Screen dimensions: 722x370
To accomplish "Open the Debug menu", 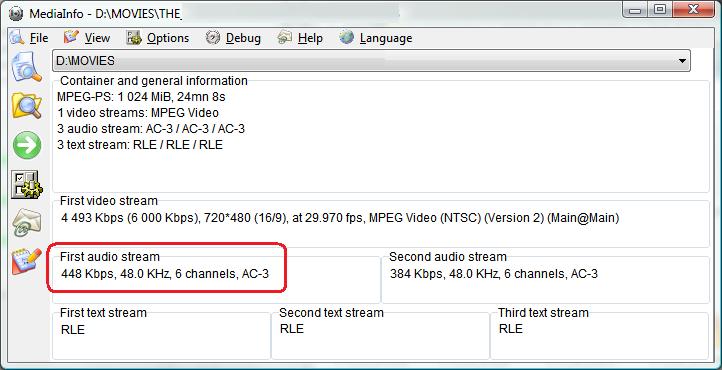I will [x=243, y=38].
